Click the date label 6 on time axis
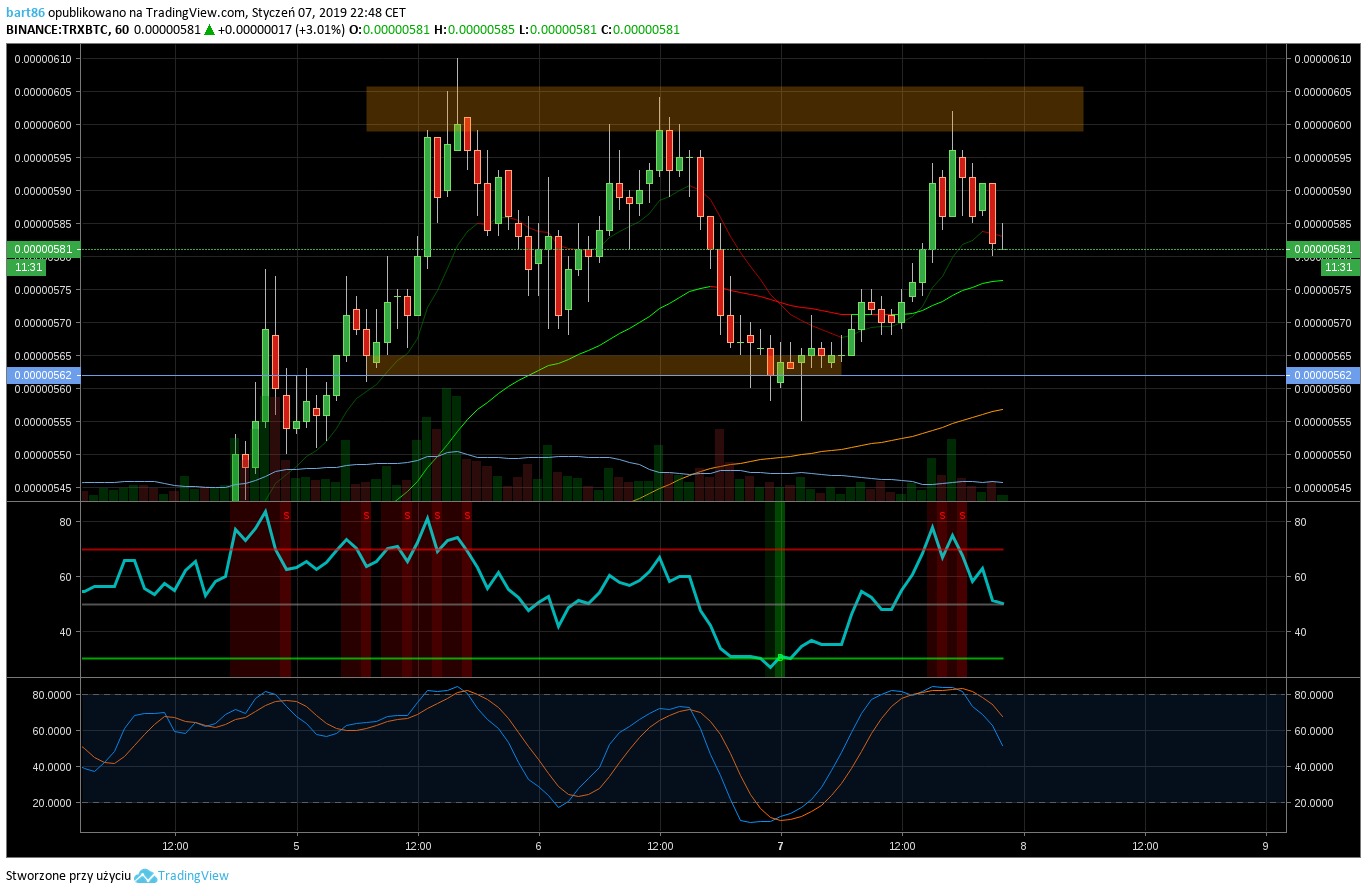 click(x=539, y=846)
